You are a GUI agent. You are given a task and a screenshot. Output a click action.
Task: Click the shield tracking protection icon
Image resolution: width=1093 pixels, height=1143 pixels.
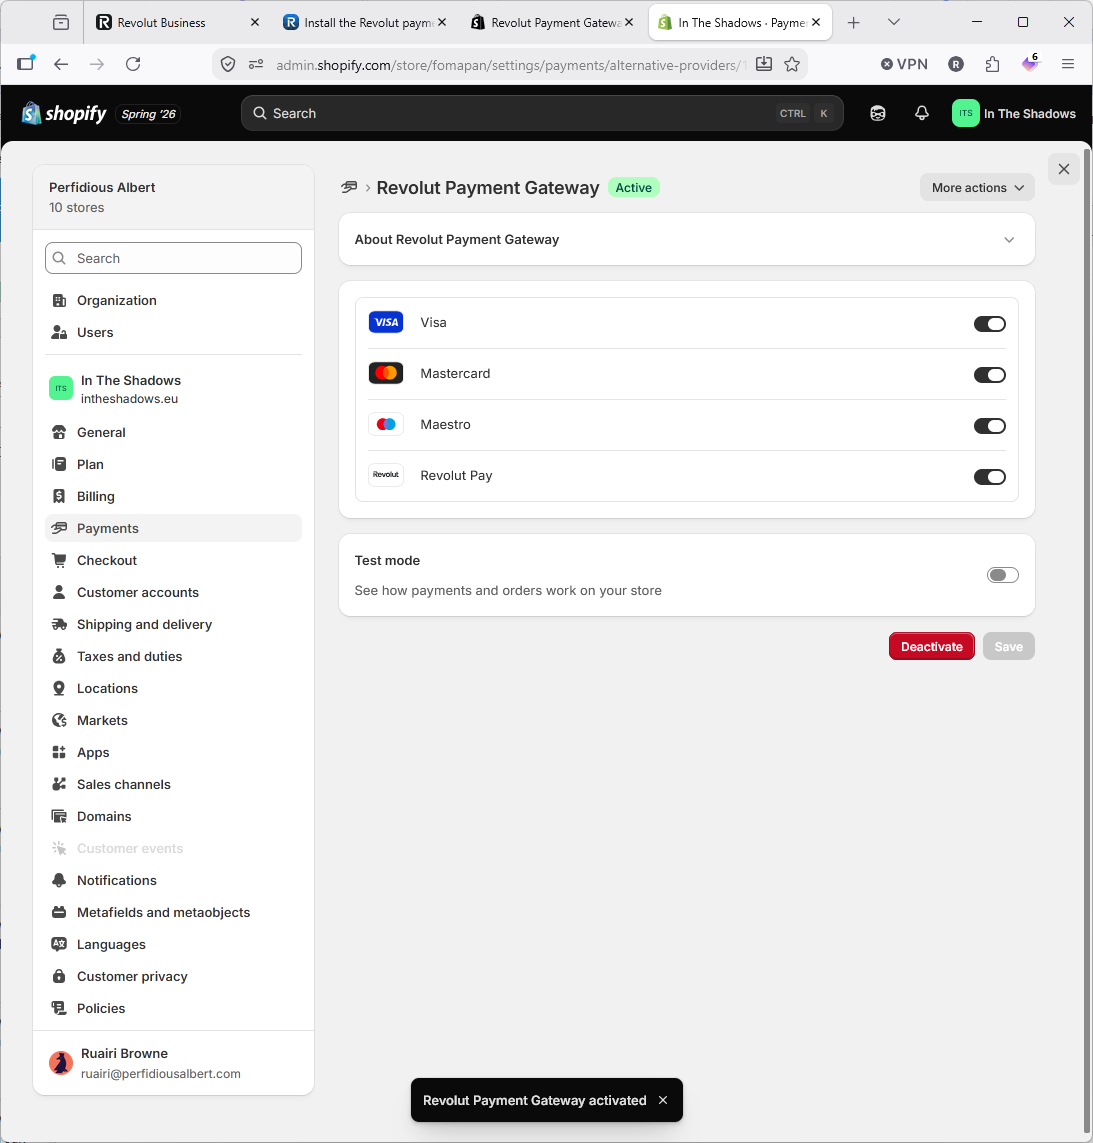[228, 64]
